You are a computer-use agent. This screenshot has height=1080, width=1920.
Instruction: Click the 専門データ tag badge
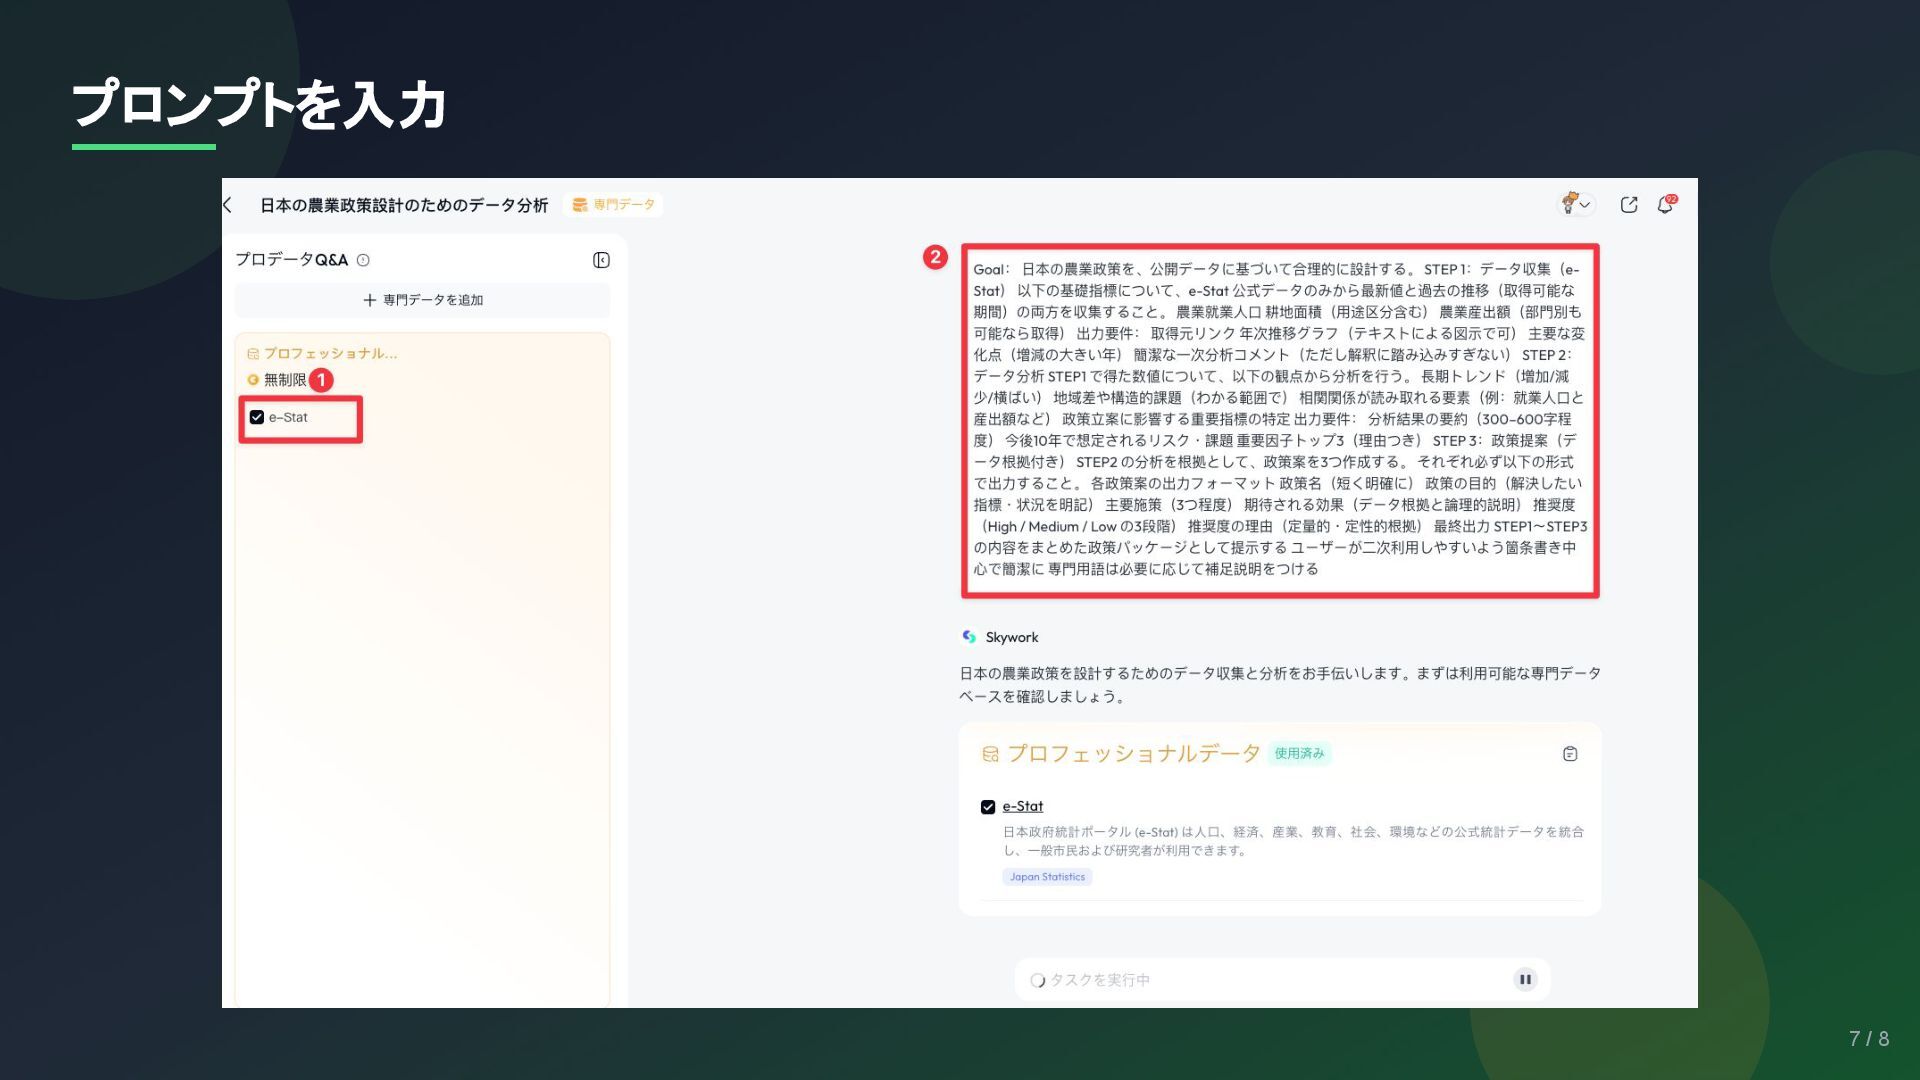pyautogui.click(x=613, y=205)
